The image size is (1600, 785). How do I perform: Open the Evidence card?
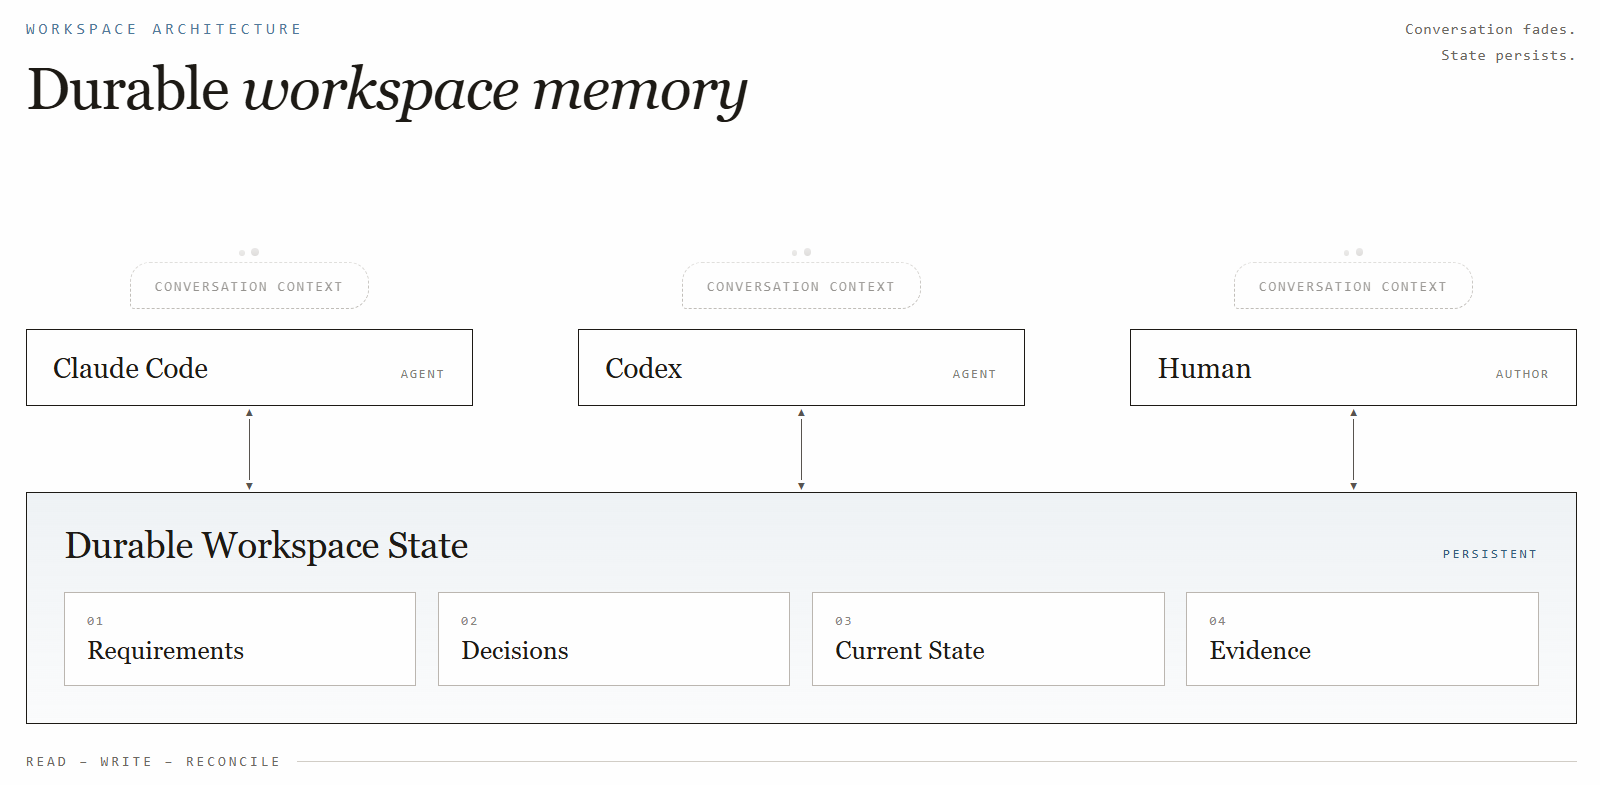(1362, 639)
